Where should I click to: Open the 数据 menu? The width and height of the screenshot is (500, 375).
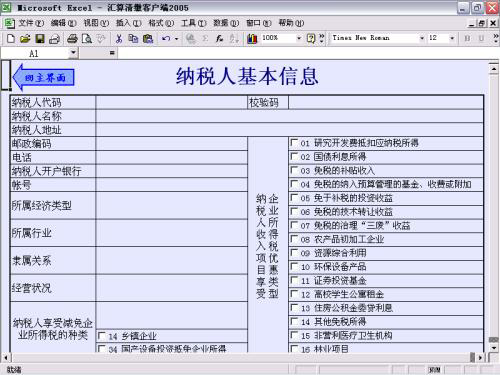226,23
